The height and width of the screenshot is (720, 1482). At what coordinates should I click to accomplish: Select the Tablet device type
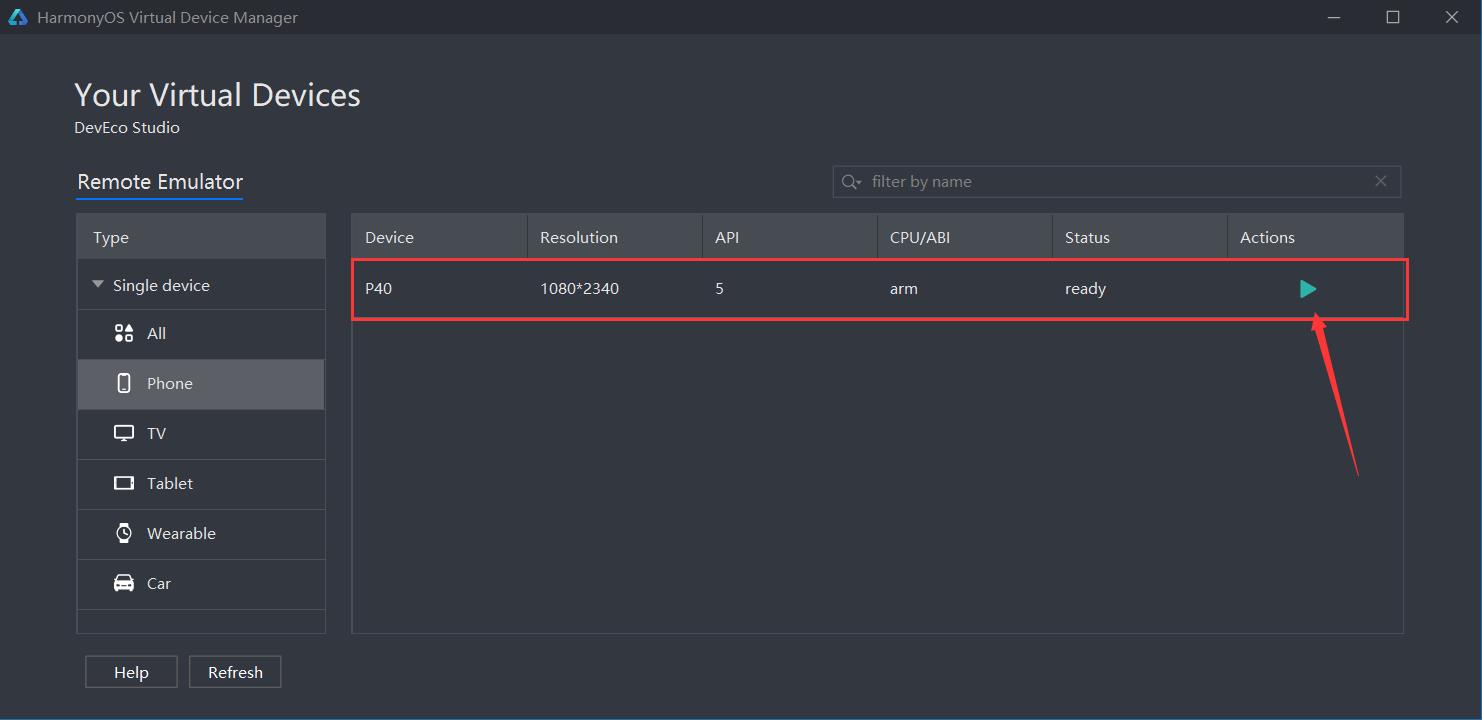(x=201, y=484)
